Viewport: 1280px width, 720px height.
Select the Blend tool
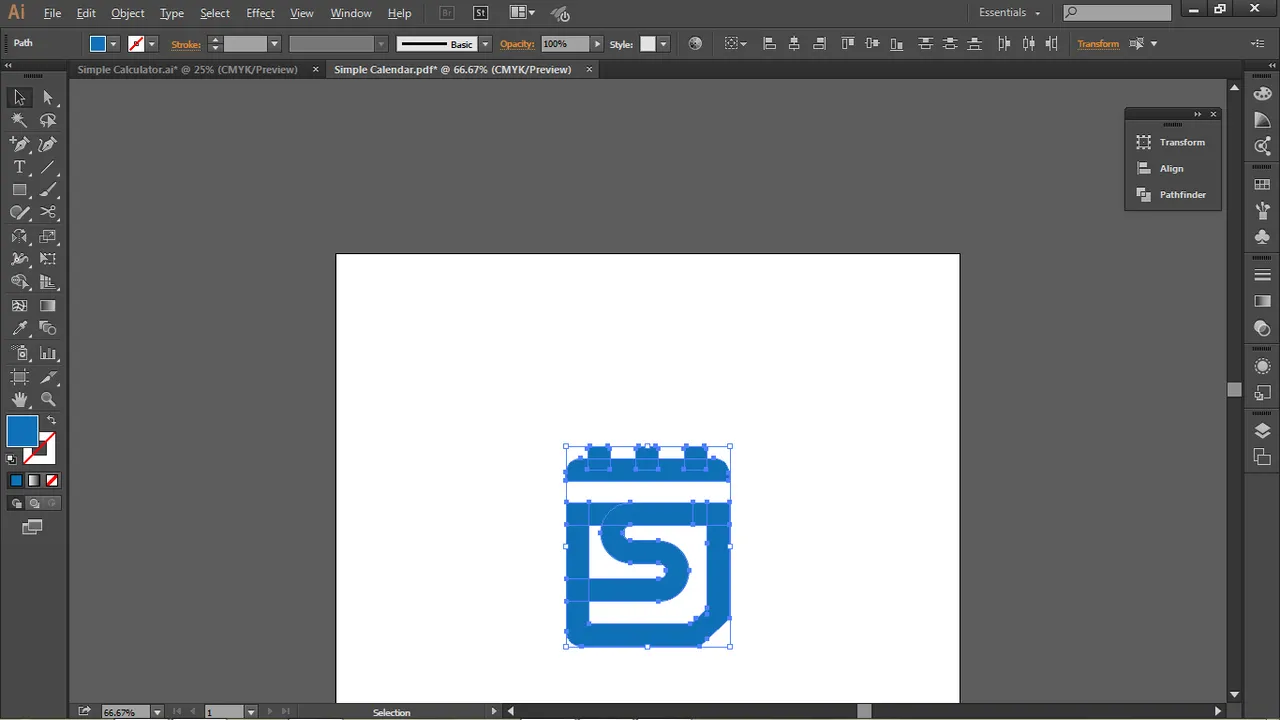[x=48, y=329]
